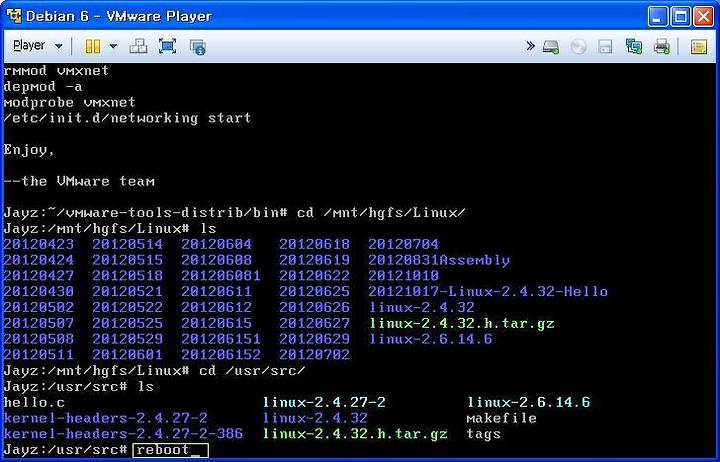Expand hidden toolbar items with the double chevron

pos(530,45)
